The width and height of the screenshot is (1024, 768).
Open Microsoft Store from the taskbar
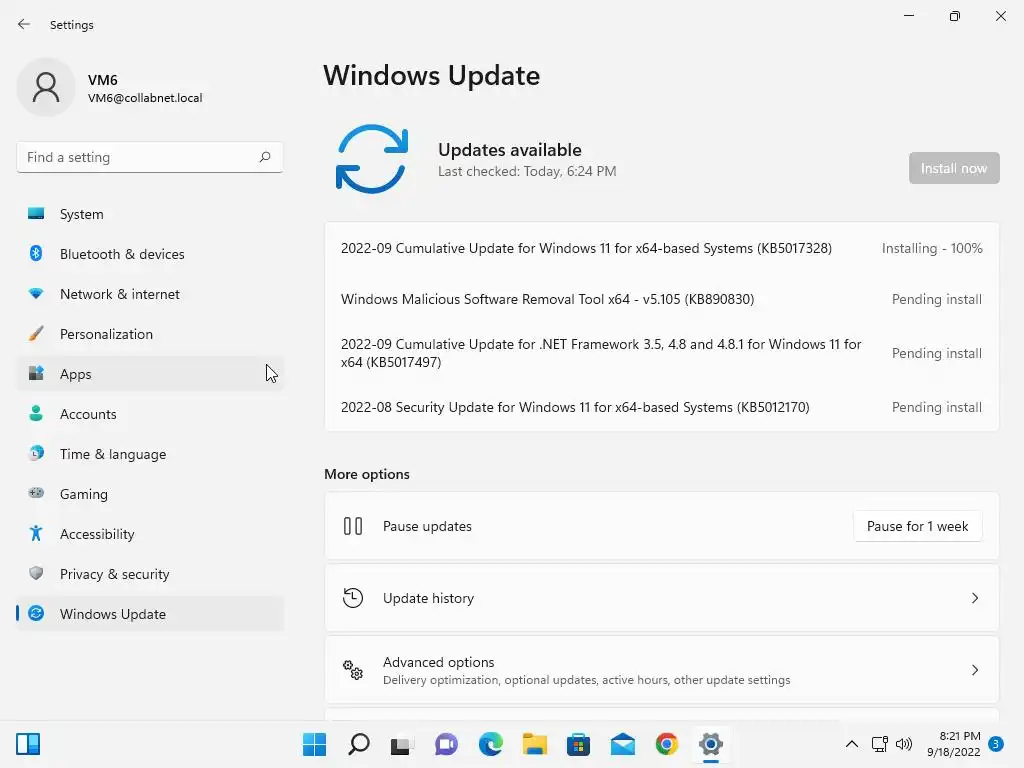[x=578, y=744]
